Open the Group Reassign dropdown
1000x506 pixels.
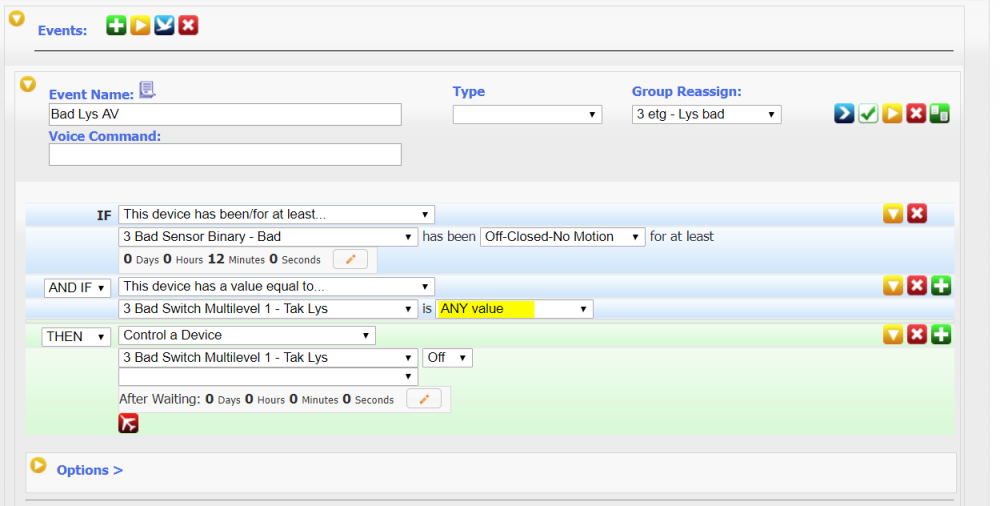[x=706, y=115]
